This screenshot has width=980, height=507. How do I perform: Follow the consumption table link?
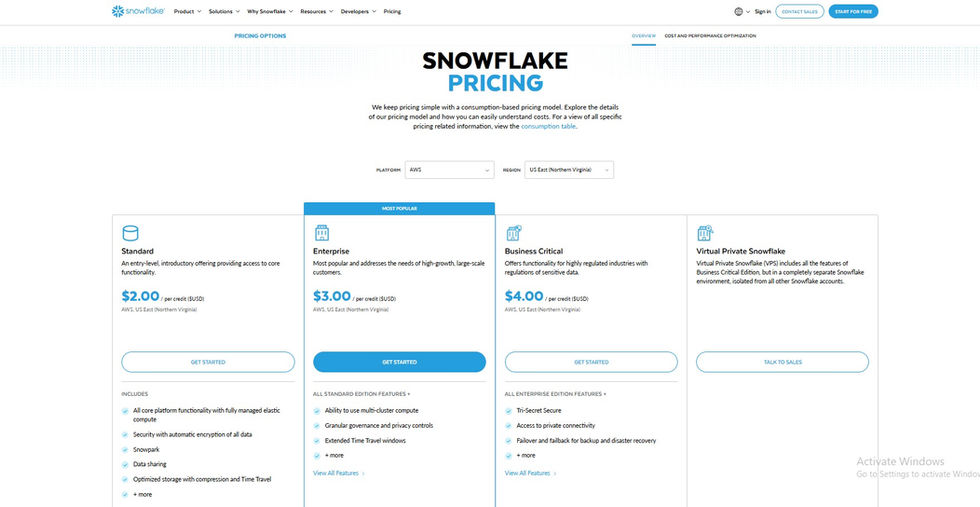pos(548,127)
